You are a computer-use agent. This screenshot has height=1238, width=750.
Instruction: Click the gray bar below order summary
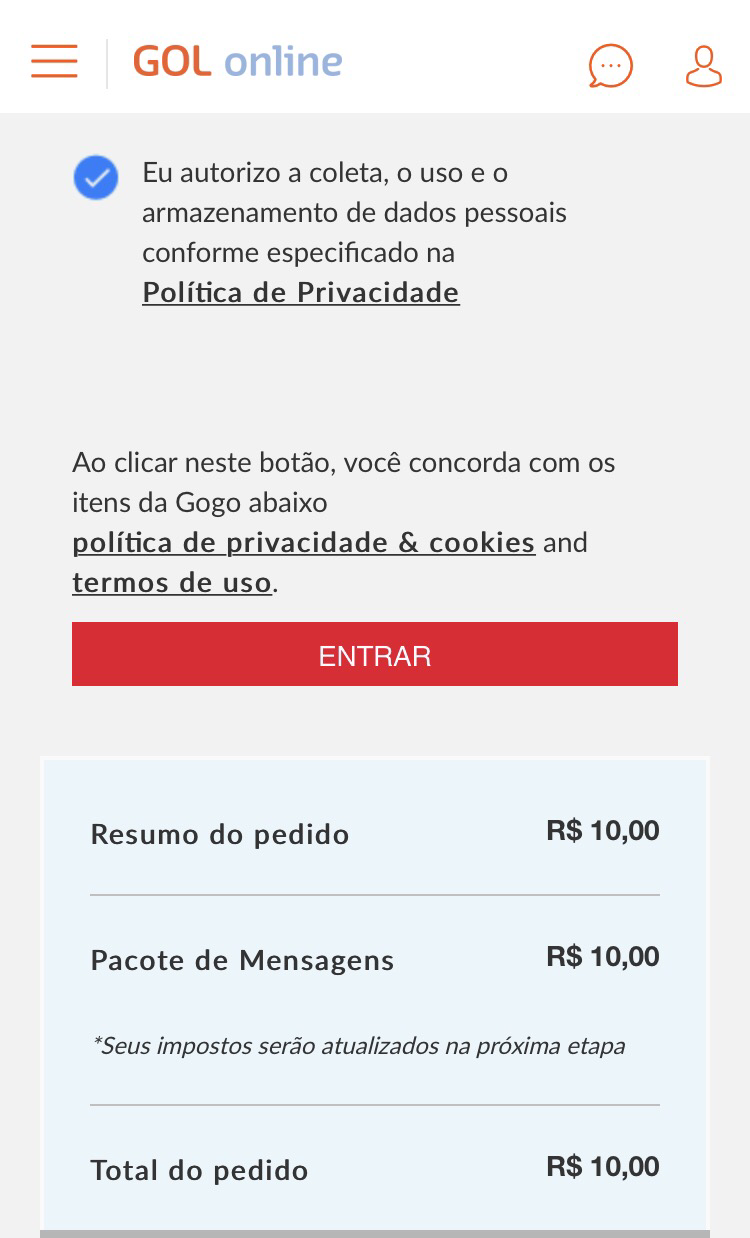(375, 1233)
